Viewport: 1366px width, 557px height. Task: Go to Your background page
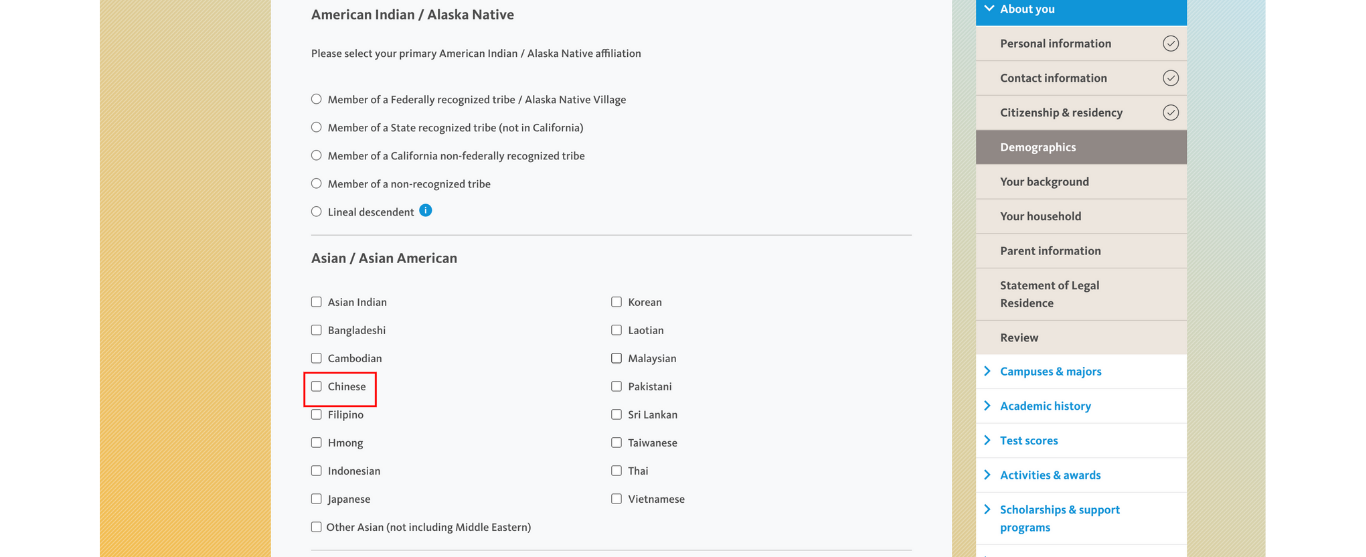[1081, 182]
